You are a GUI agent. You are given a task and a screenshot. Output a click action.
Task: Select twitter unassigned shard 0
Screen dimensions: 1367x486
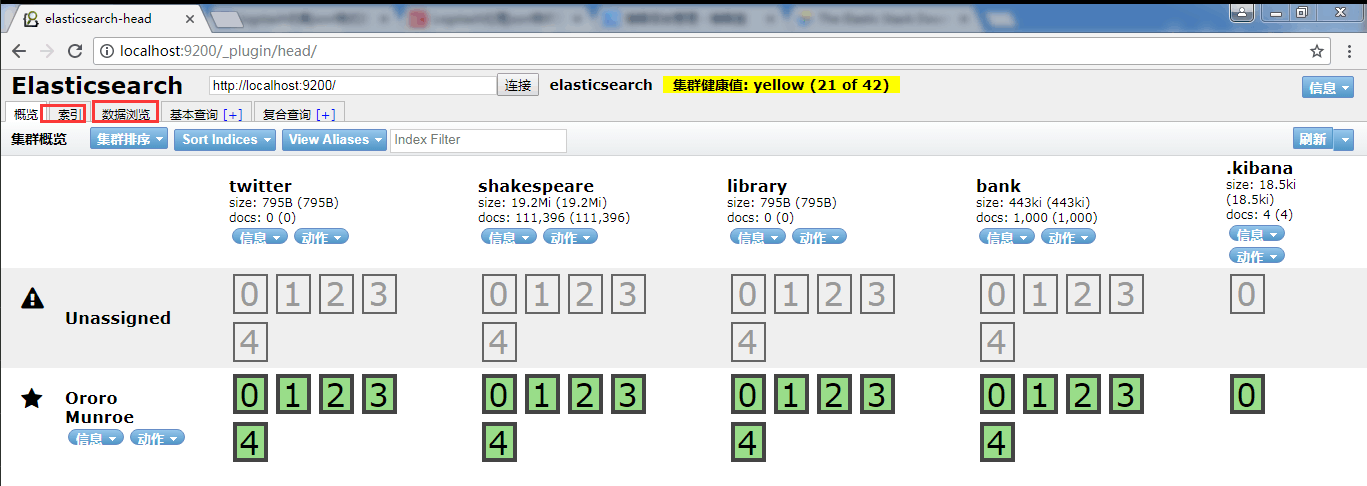coord(250,294)
